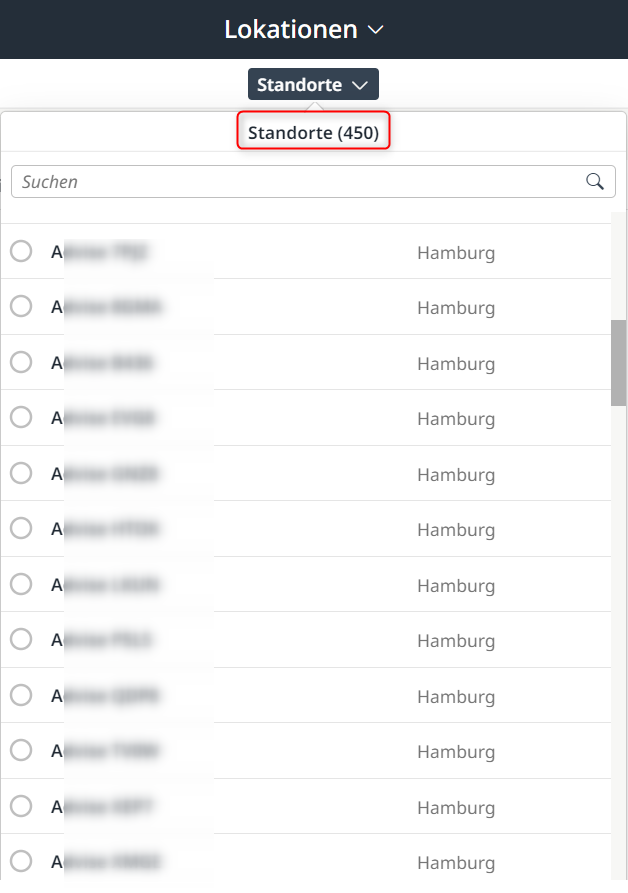Select the fifth entry's radio button

[x=21, y=473]
